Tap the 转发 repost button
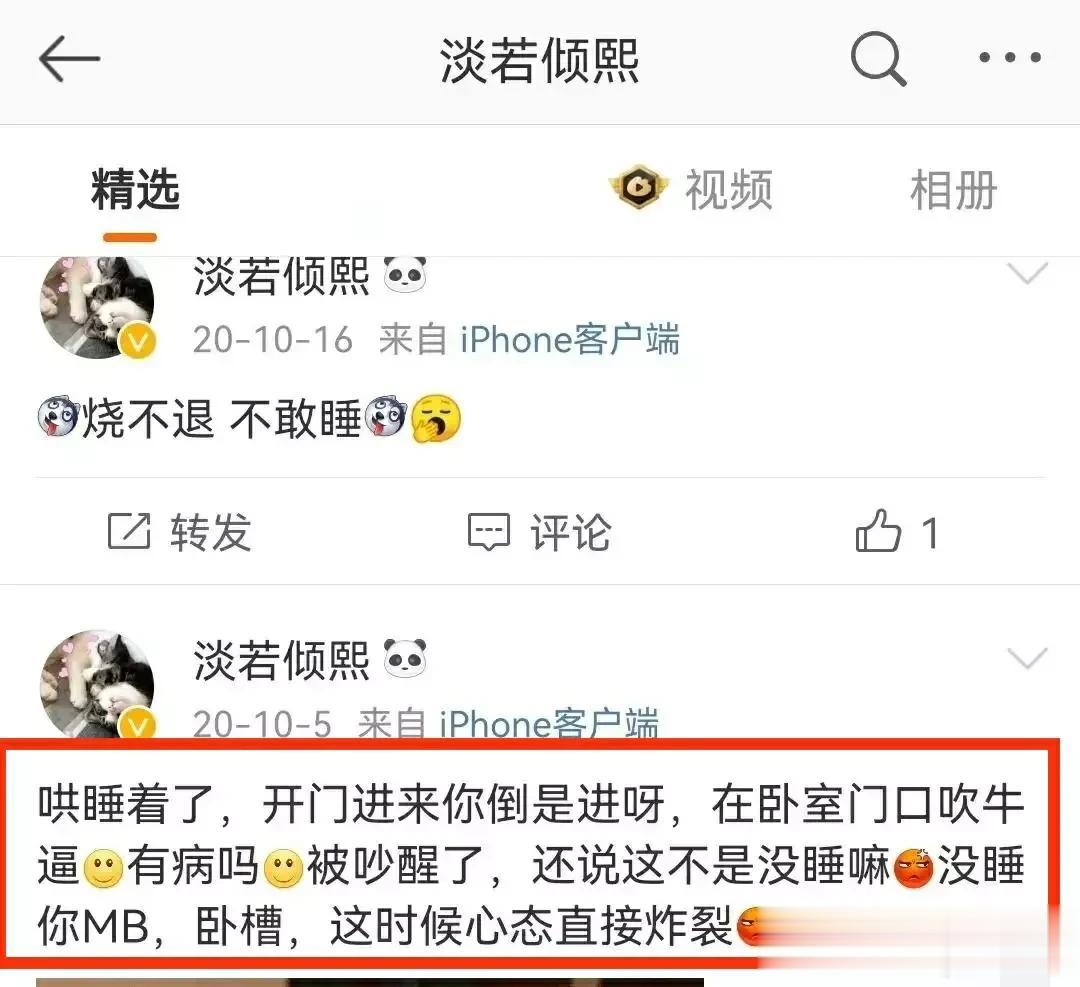Viewport: 1080px width, 987px height. 211,532
